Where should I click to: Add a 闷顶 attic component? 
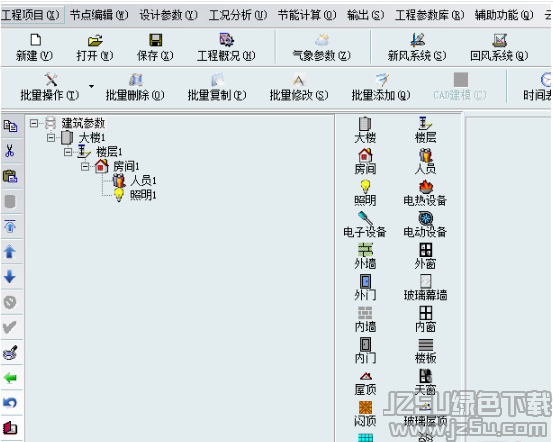[x=365, y=413]
